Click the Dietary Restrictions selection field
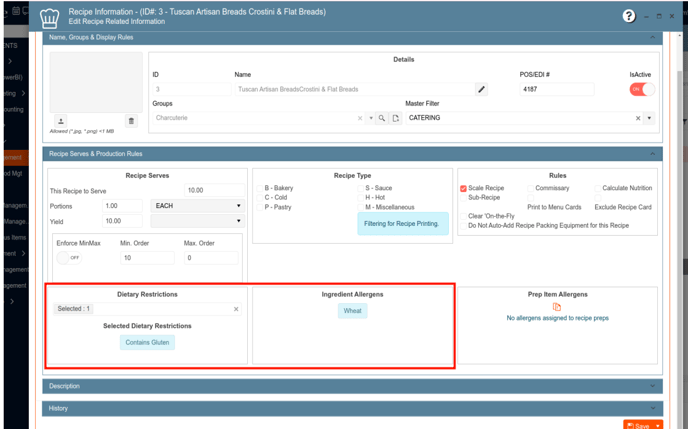 pyautogui.click(x=147, y=309)
